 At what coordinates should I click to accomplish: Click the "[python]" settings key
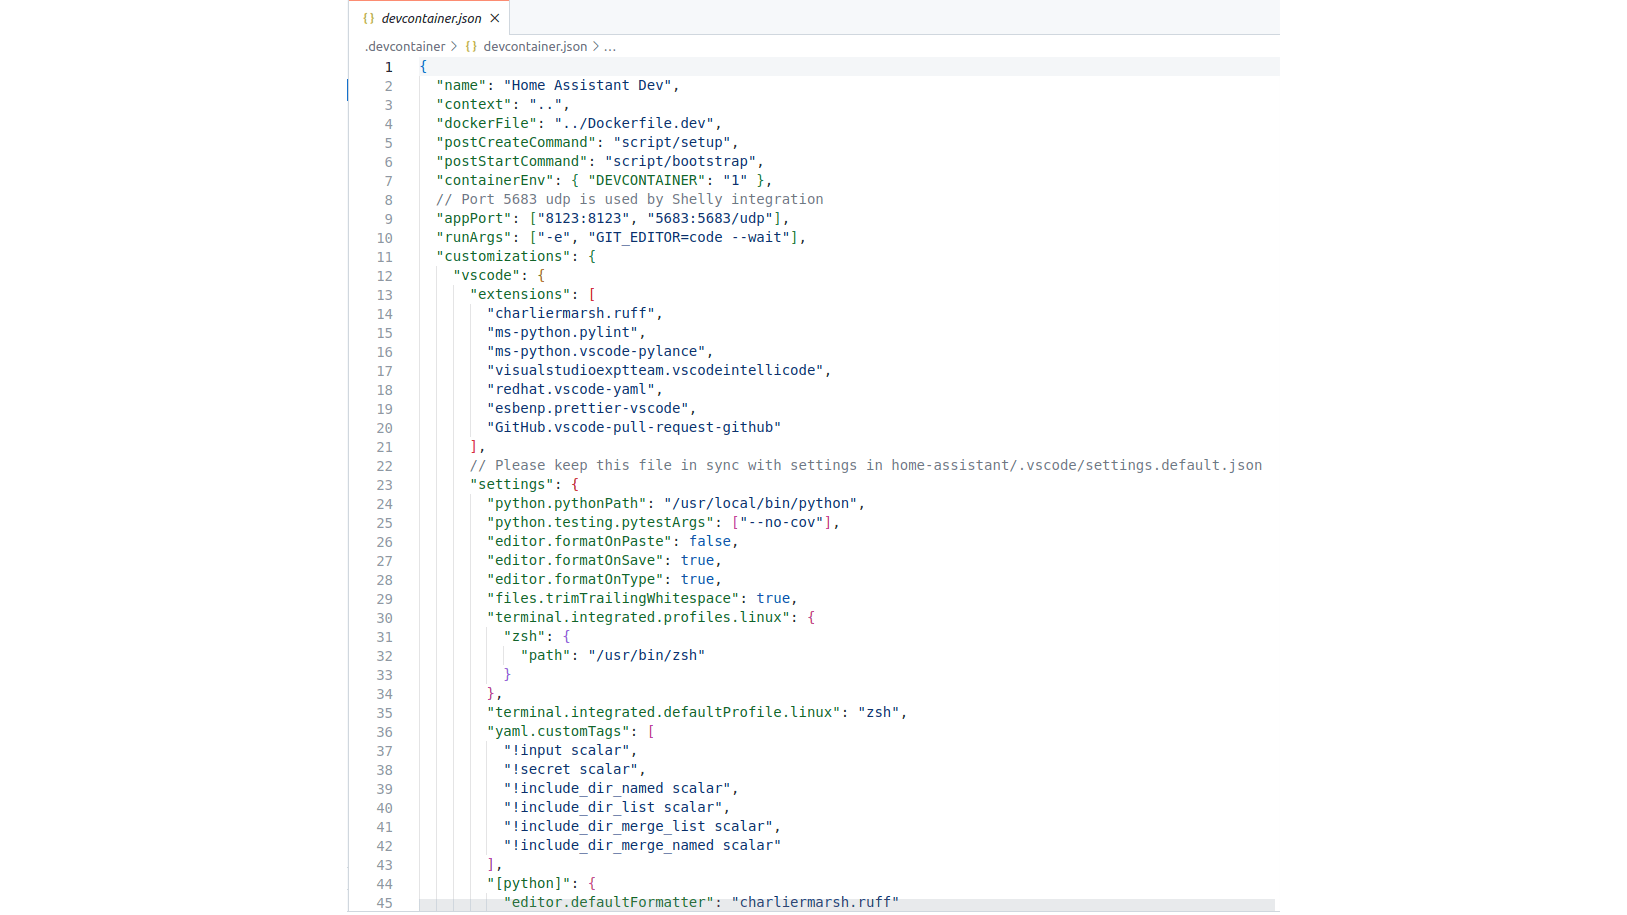coord(528,884)
